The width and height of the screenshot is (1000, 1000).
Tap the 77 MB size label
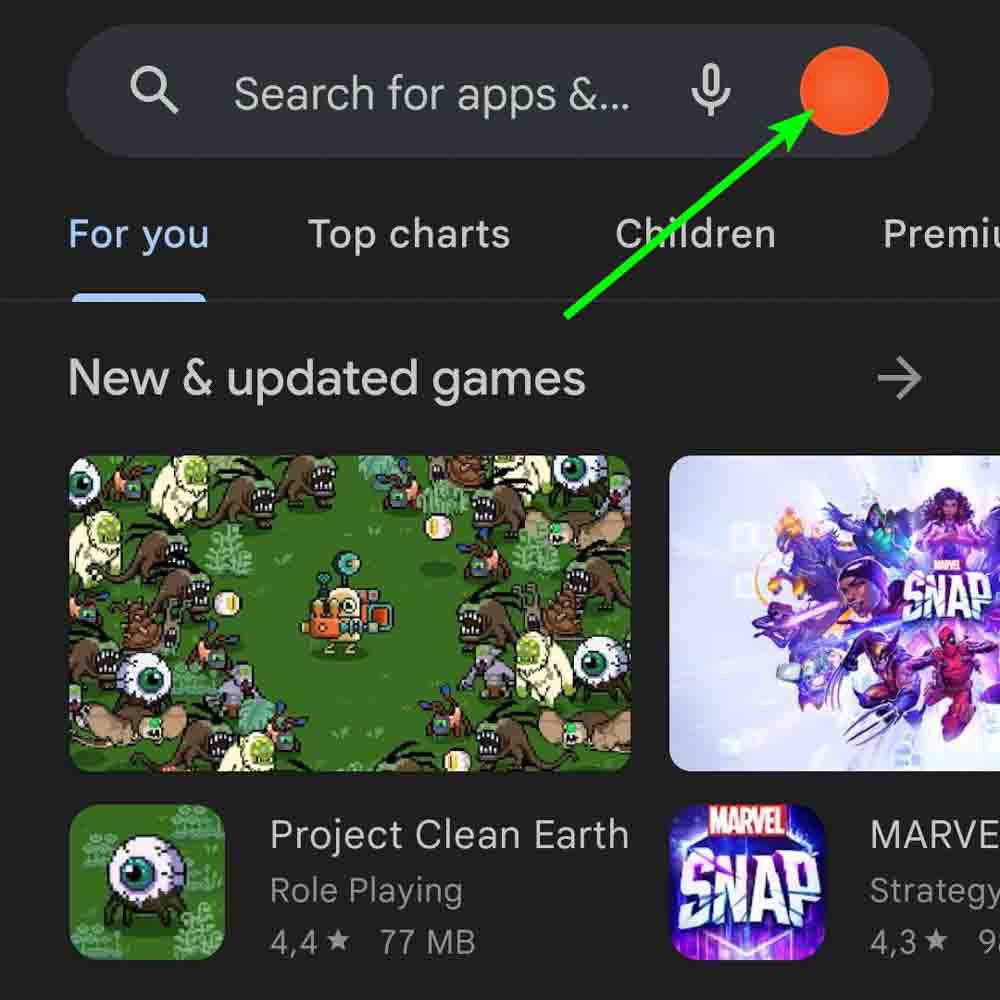point(427,942)
